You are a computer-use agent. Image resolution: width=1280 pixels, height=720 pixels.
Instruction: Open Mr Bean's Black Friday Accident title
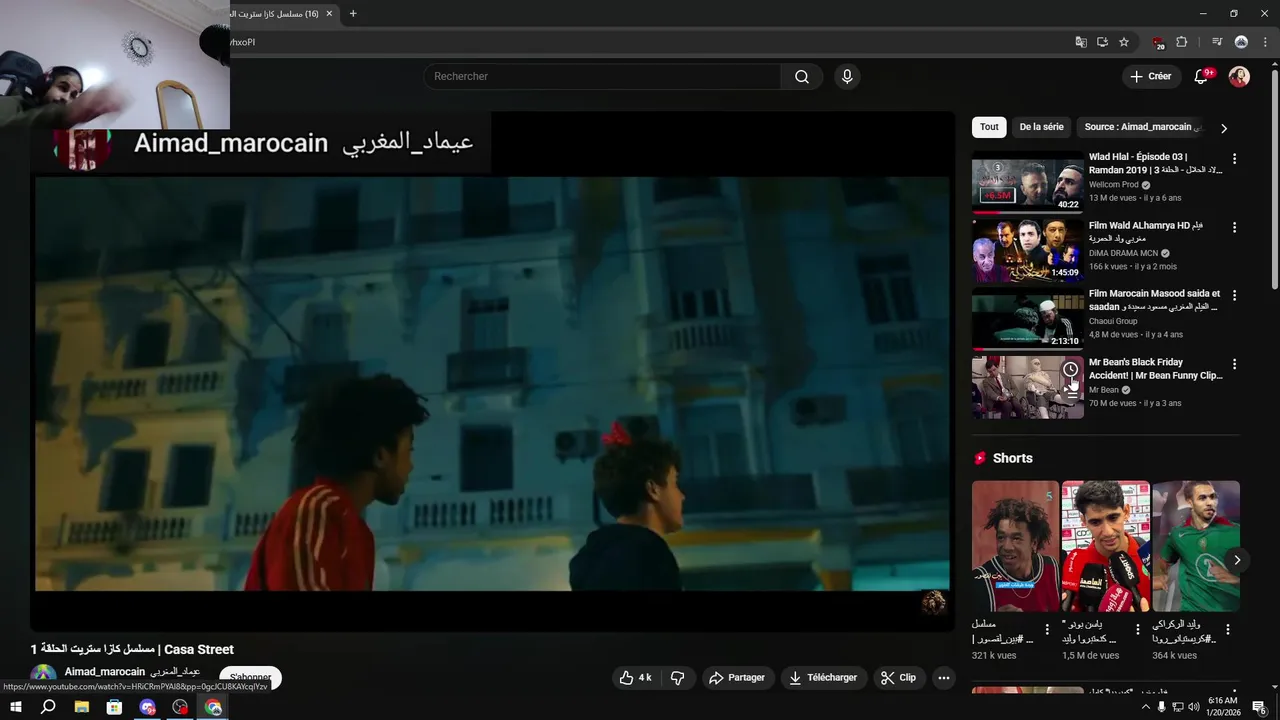click(1155, 369)
